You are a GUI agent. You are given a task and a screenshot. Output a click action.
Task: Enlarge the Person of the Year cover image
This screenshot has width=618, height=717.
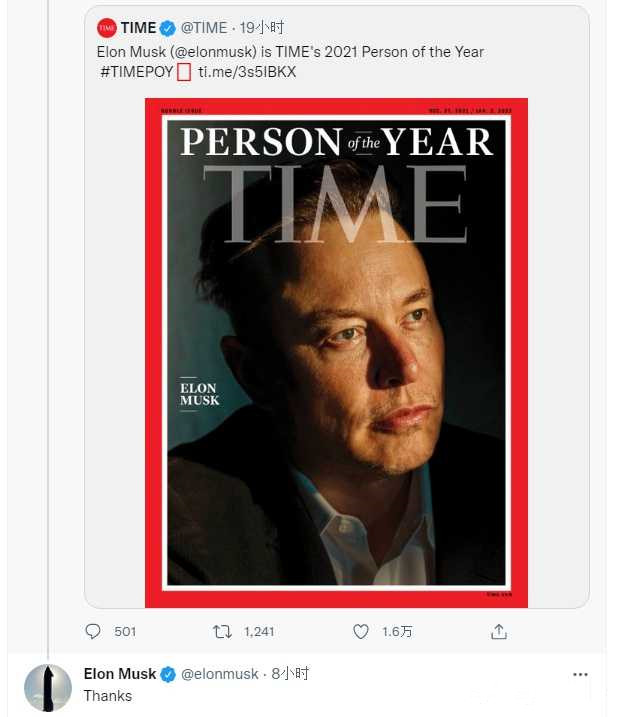336,352
